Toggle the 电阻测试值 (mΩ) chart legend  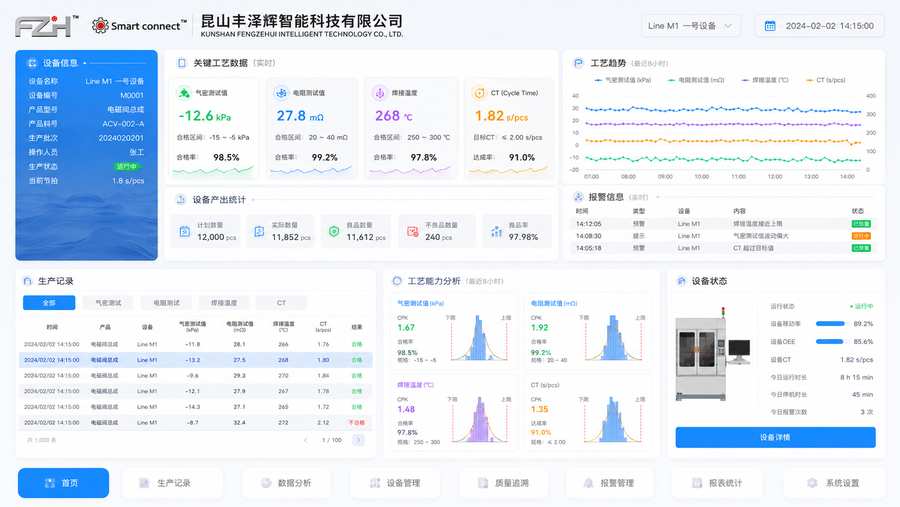click(696, 80)
